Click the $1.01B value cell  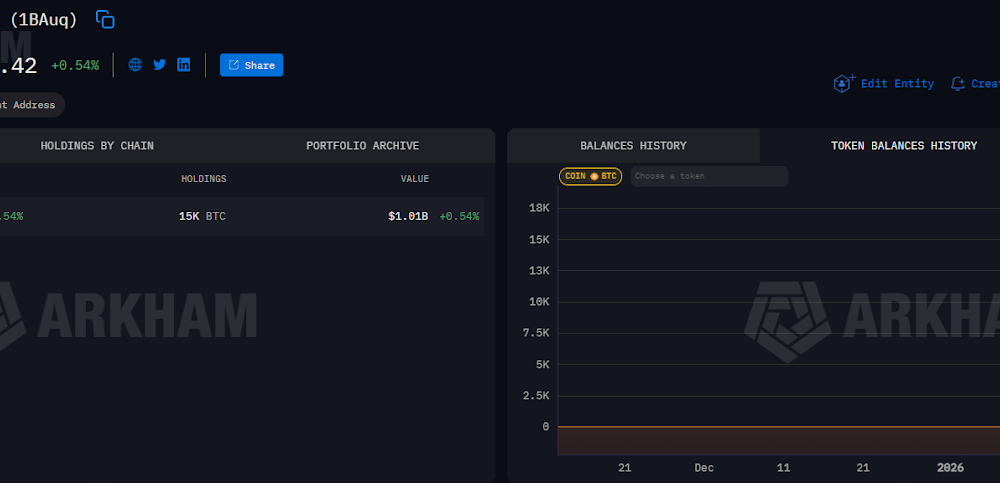408,216
